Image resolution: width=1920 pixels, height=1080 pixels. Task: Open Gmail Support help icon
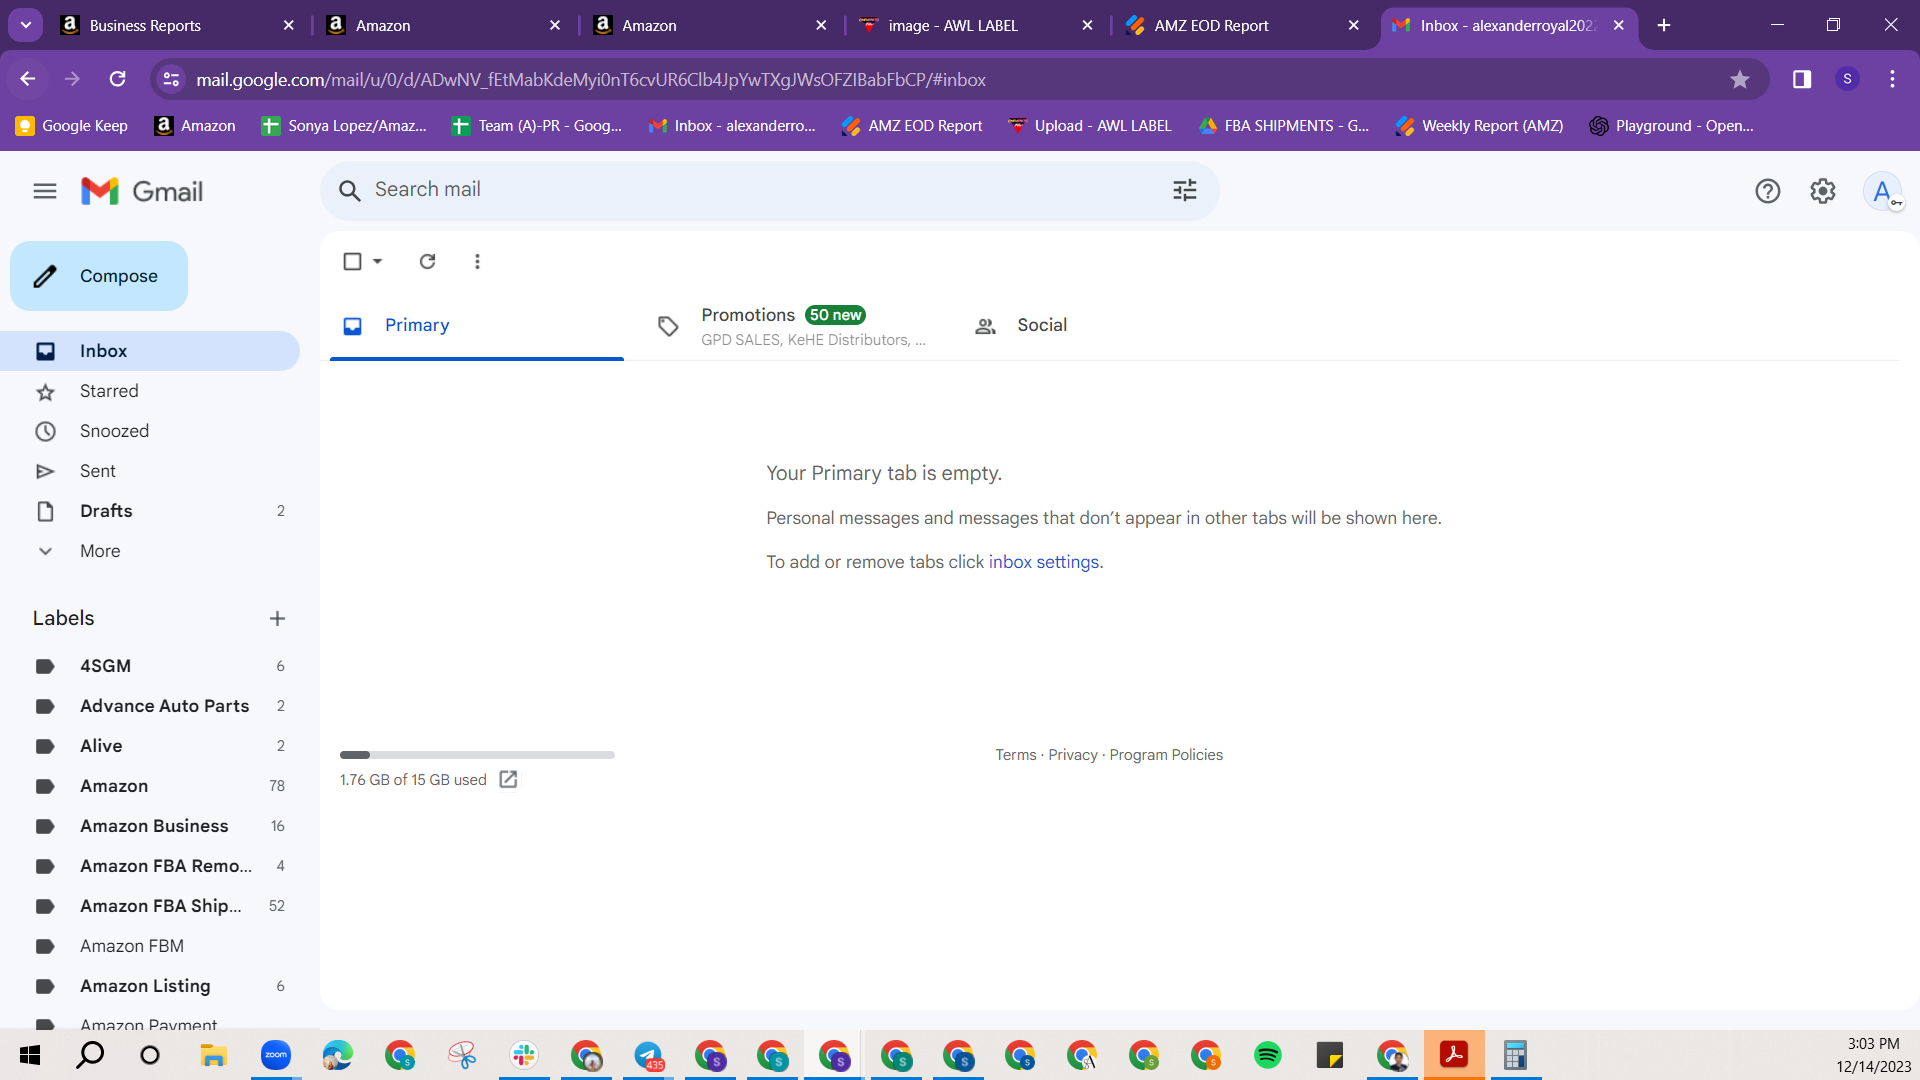[x=1768, y=191]
